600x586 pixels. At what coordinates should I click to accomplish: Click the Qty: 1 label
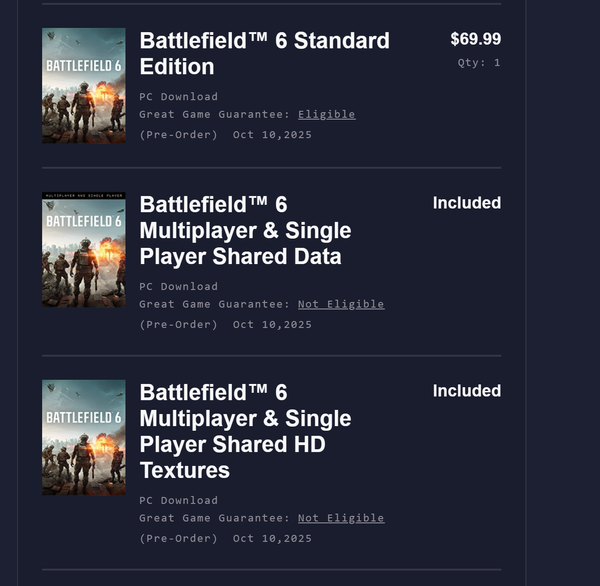click(479, 63)
